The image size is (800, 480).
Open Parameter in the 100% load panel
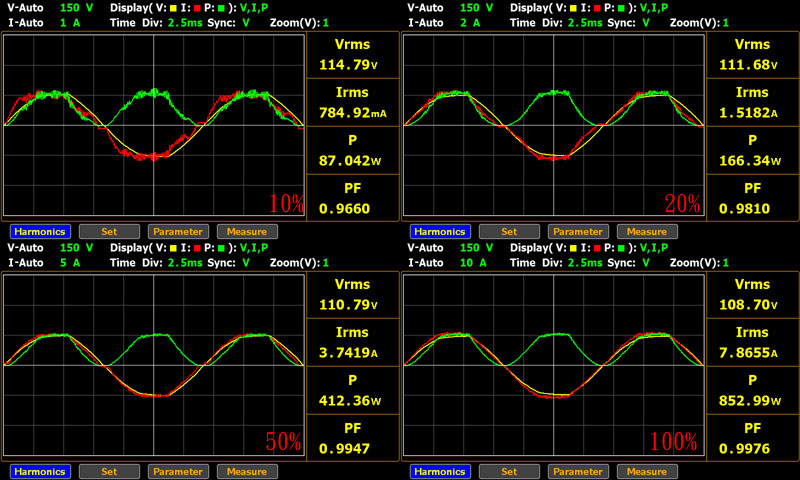[x=578, y=471]
